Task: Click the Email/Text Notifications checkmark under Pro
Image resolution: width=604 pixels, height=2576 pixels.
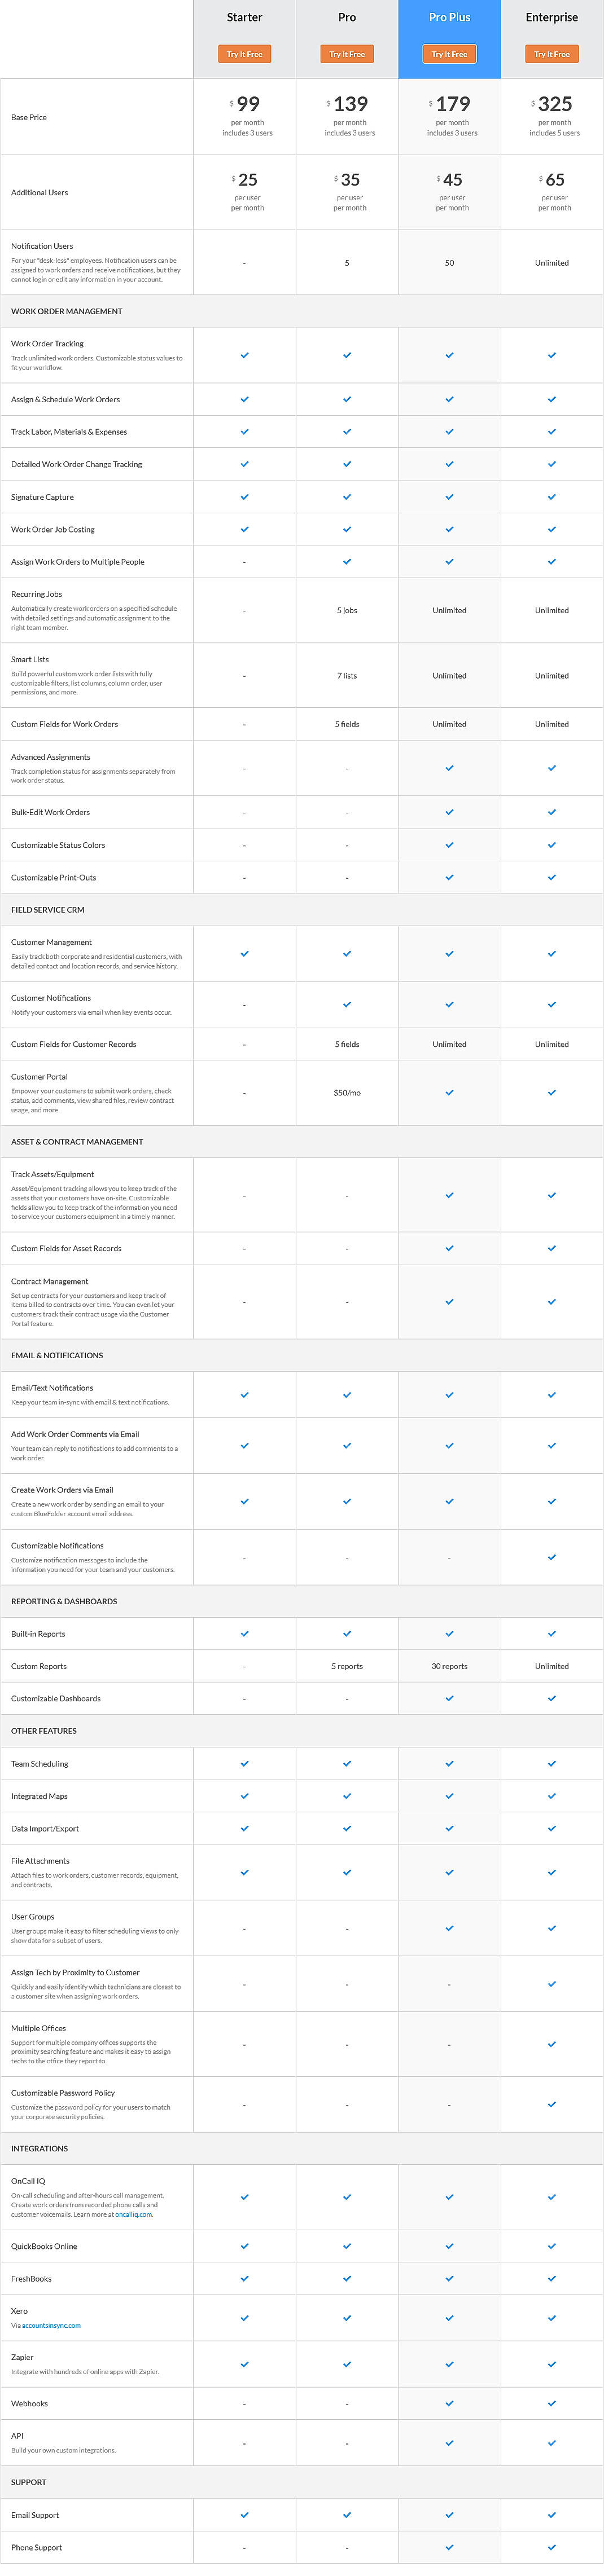Action: pyautogui.click(x=347, y=1394)
